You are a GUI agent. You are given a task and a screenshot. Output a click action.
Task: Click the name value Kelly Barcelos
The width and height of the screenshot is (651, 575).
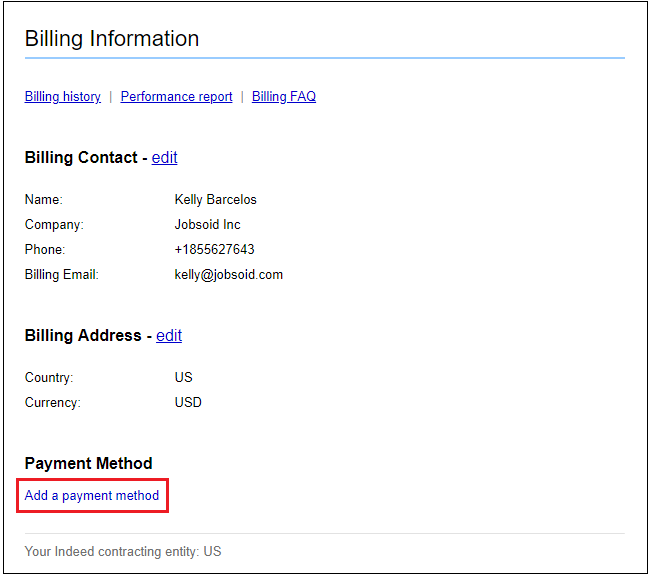pyautogui.click(x=215, y=200)
